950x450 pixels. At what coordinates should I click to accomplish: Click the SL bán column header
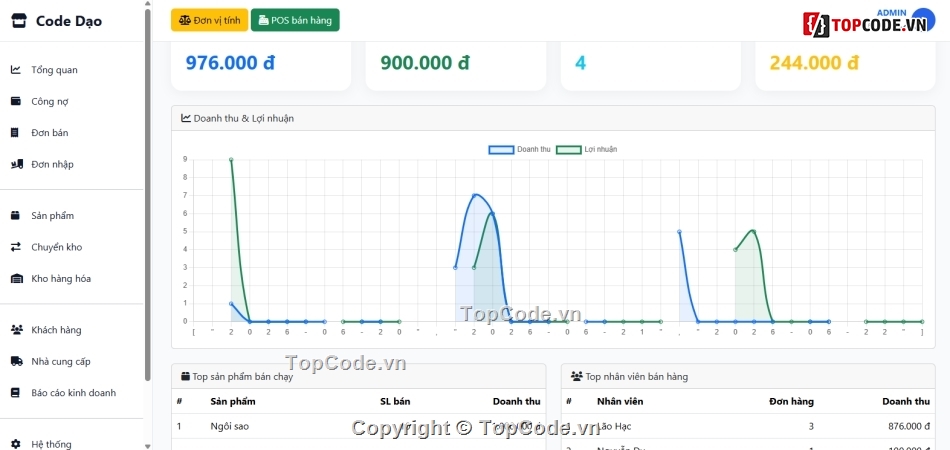pyautogui.click(x=395, y=402)
